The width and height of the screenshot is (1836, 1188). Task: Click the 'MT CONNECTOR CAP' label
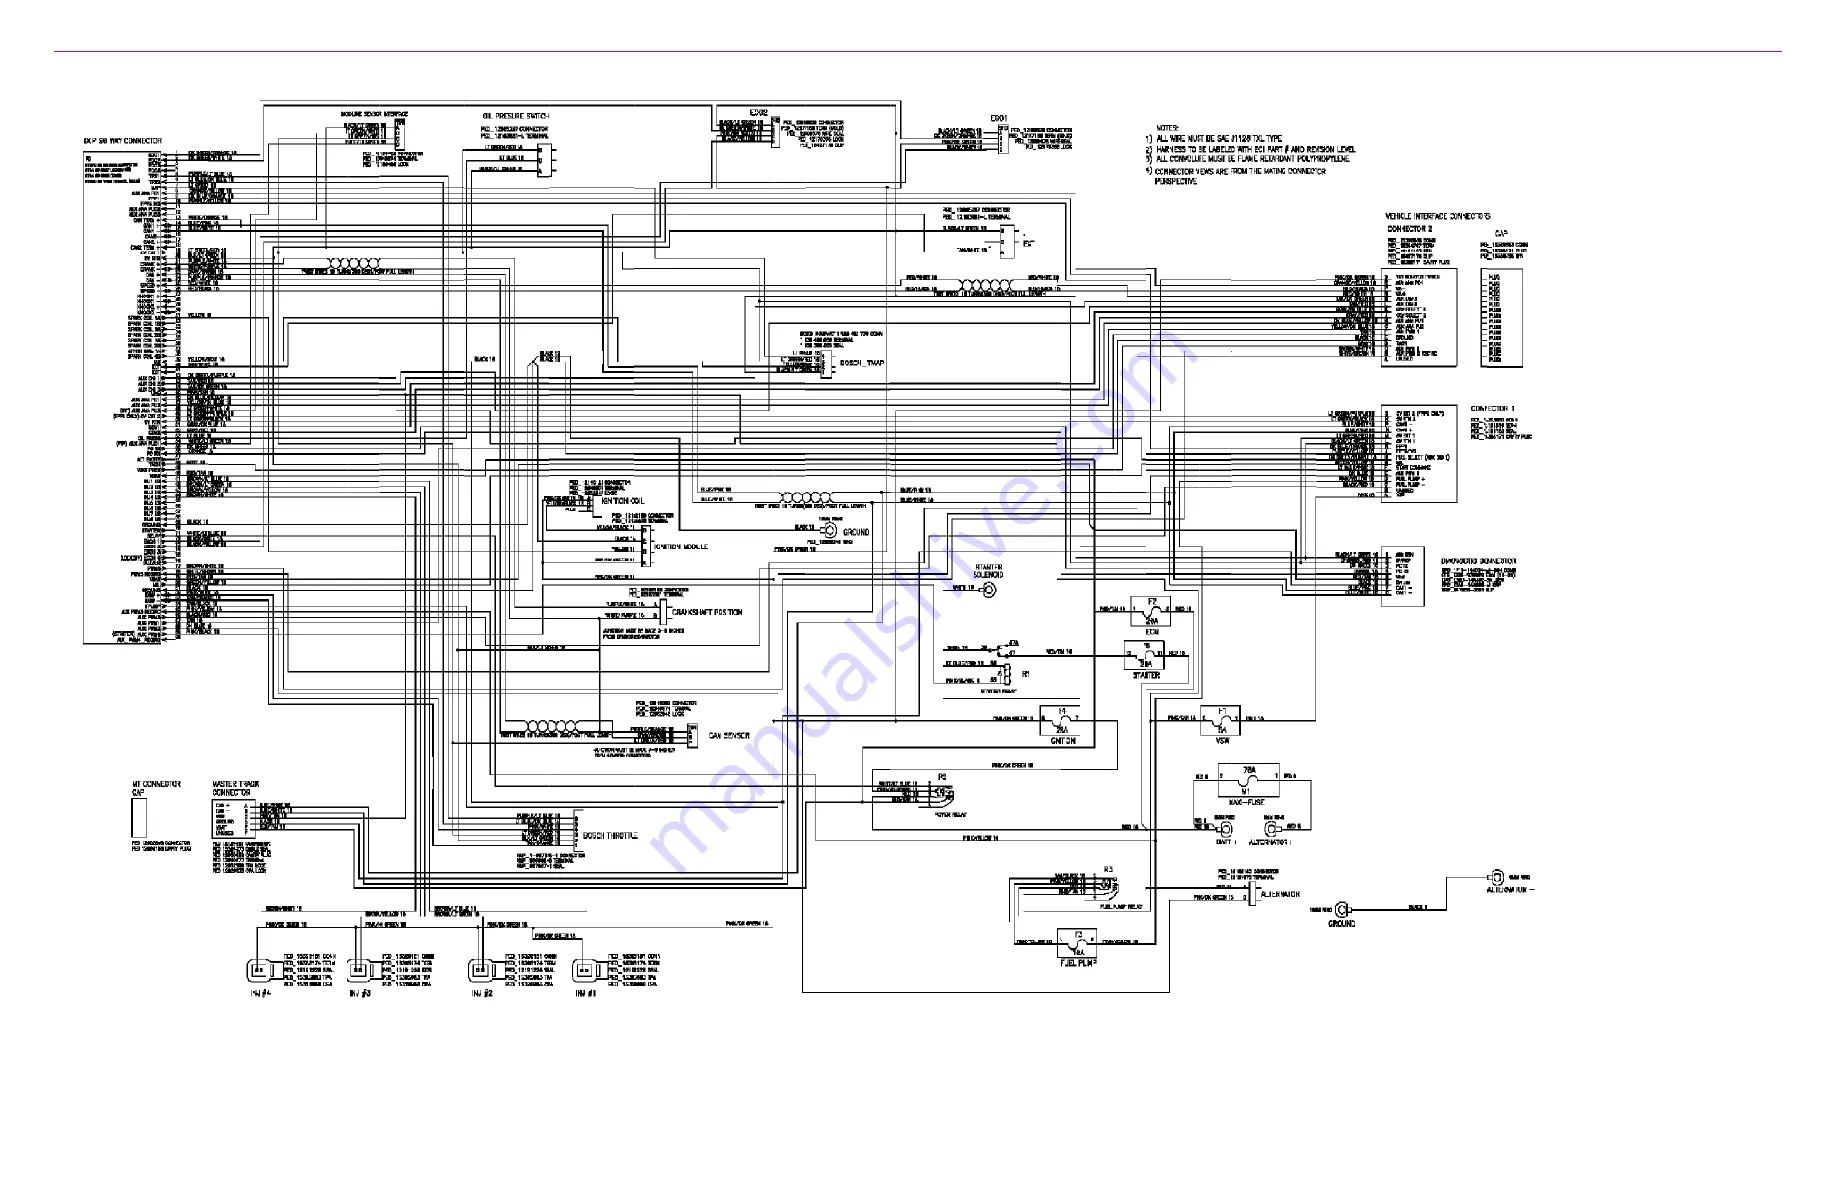(157, 788)
